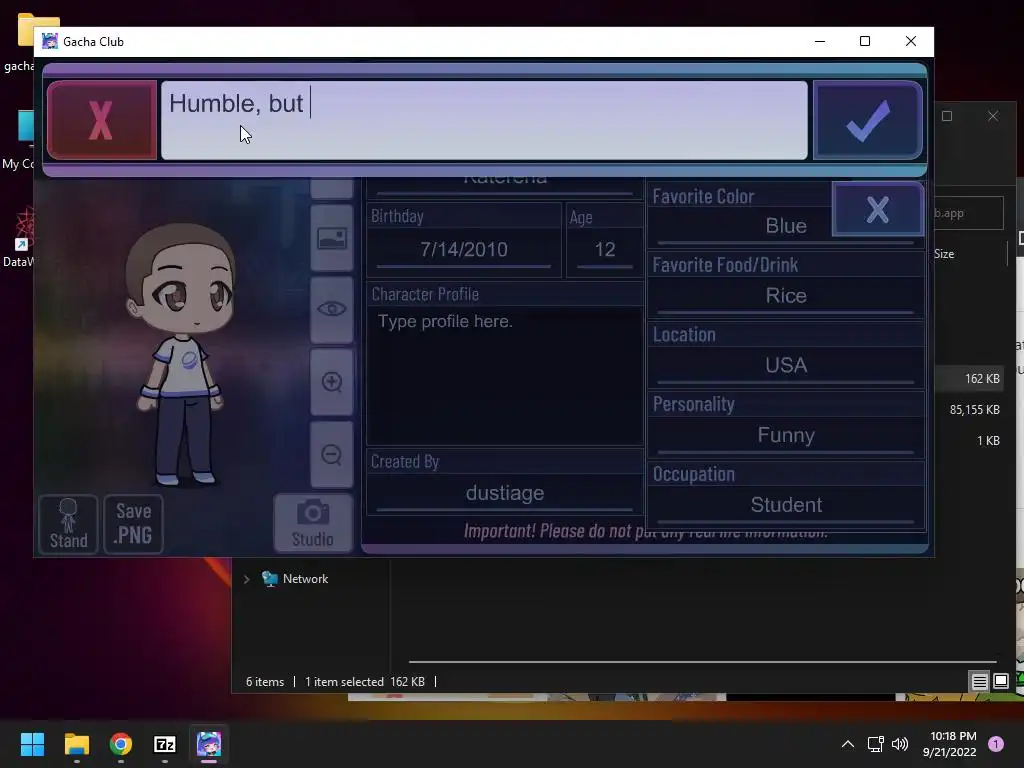Screen dimensions: 1024x768
Task: Maximize the Gacha Club window
Action: (865, 41)
